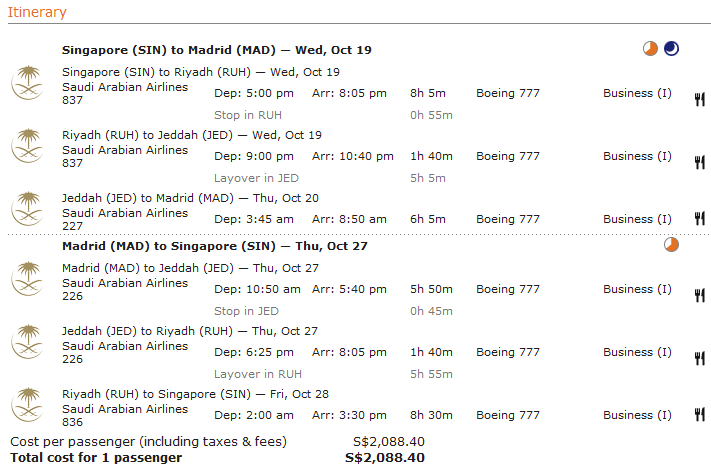Click the meal icon on Madrid–Jeddah segment
Viewport: 711px width, 472px height.
pyautogui.click(x=699, y=294)
